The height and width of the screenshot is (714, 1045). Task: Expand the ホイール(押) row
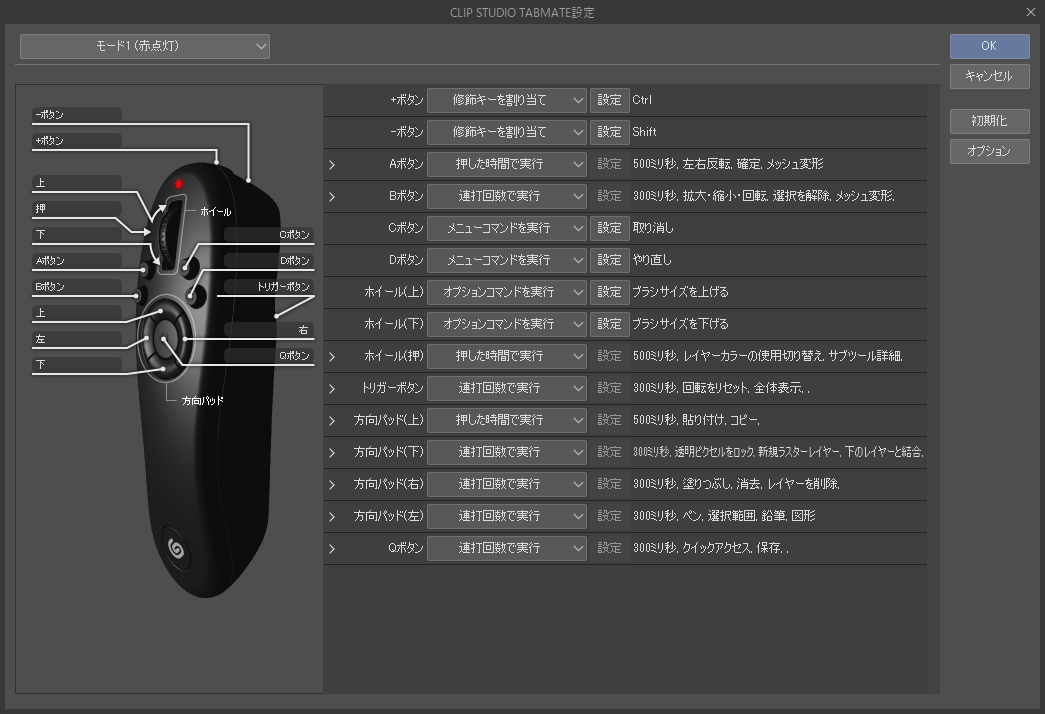pos(332,357)
